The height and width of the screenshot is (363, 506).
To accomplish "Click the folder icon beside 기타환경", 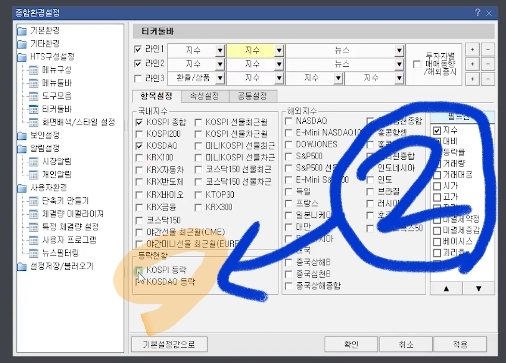I will pyautogui.click(x=22, y=44).
